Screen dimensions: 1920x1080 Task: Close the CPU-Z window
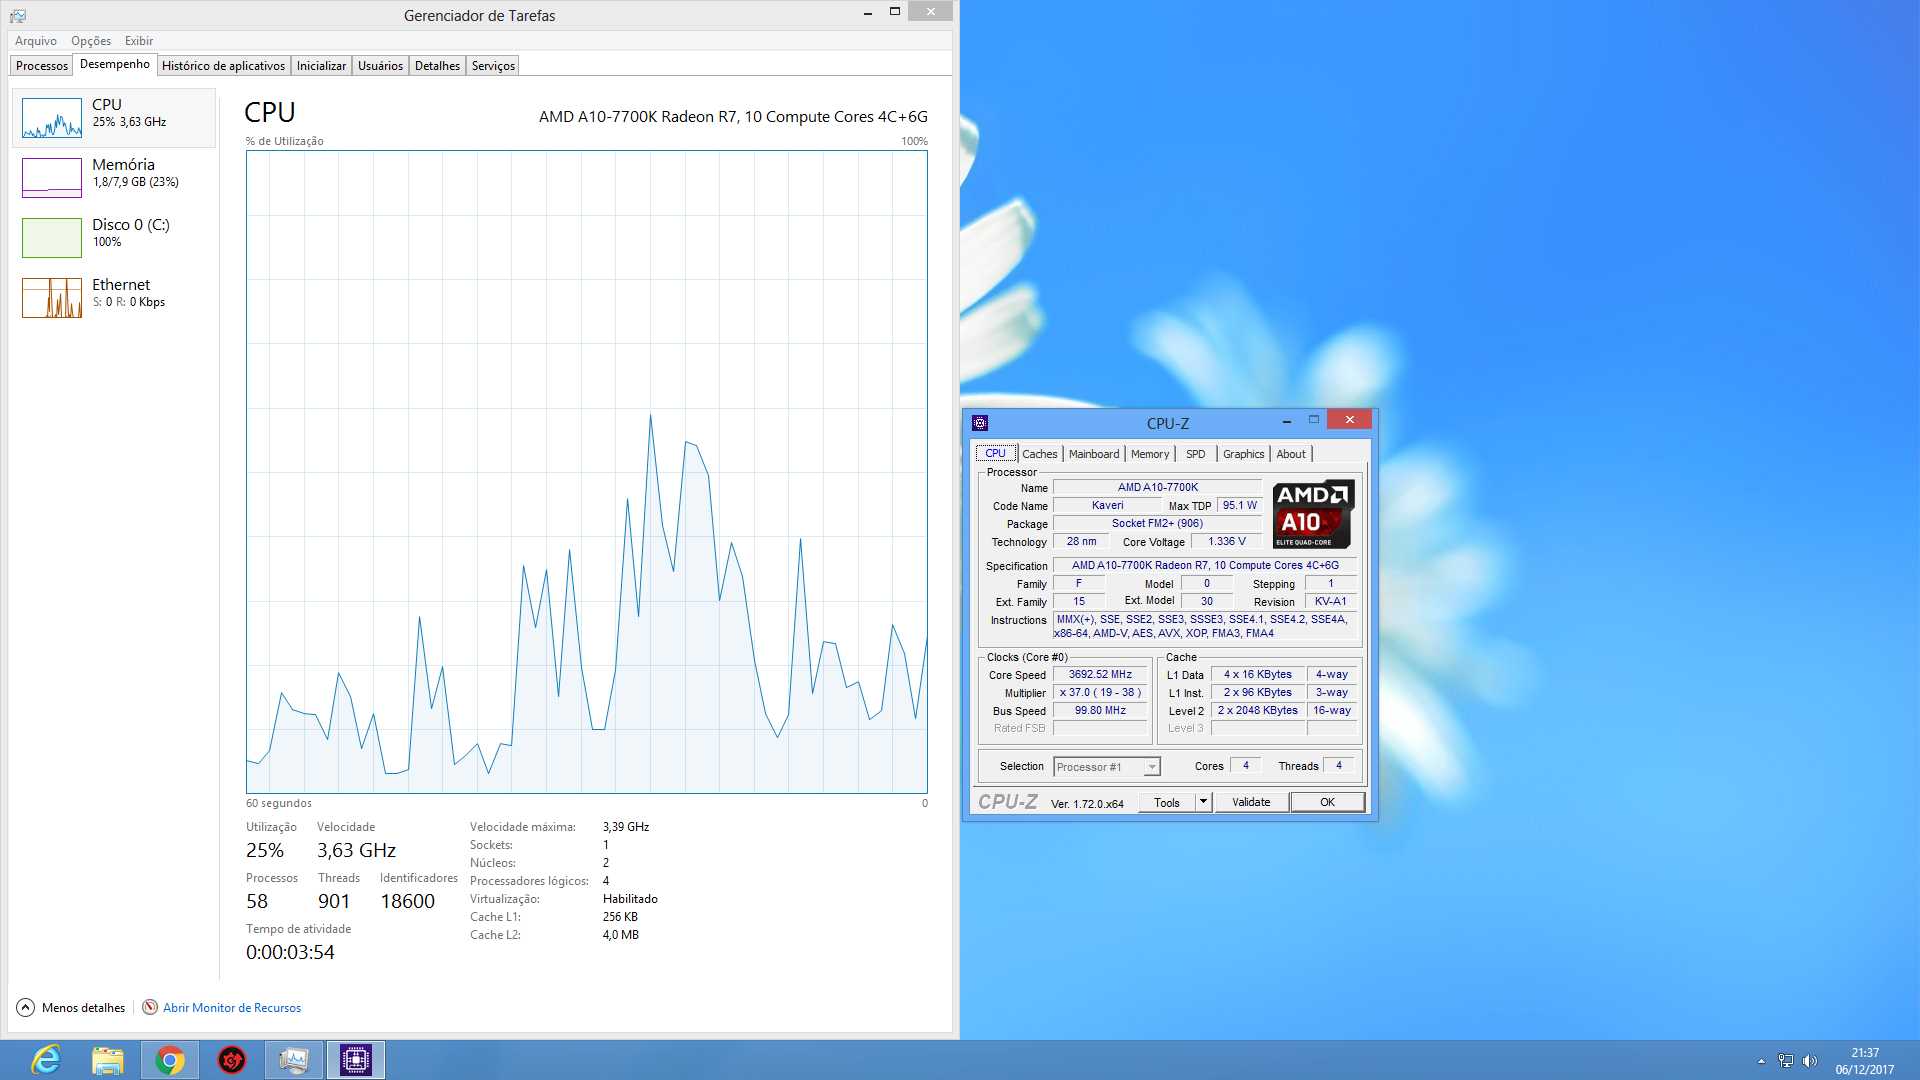click(x=1350, y=420)
